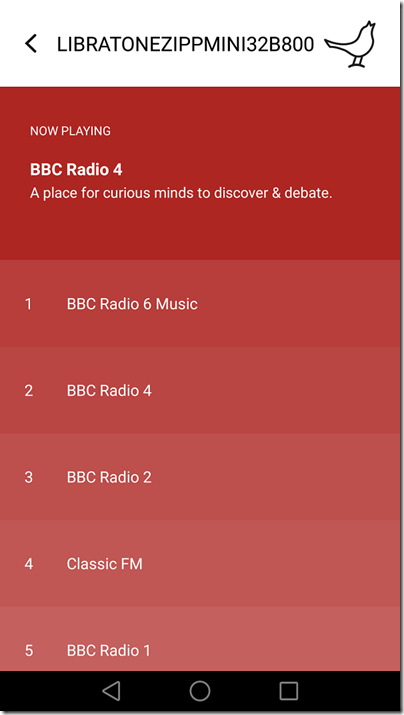Tap preset number 1
The height and width of the screenshot is (715, 404).
tap(28, 304)
